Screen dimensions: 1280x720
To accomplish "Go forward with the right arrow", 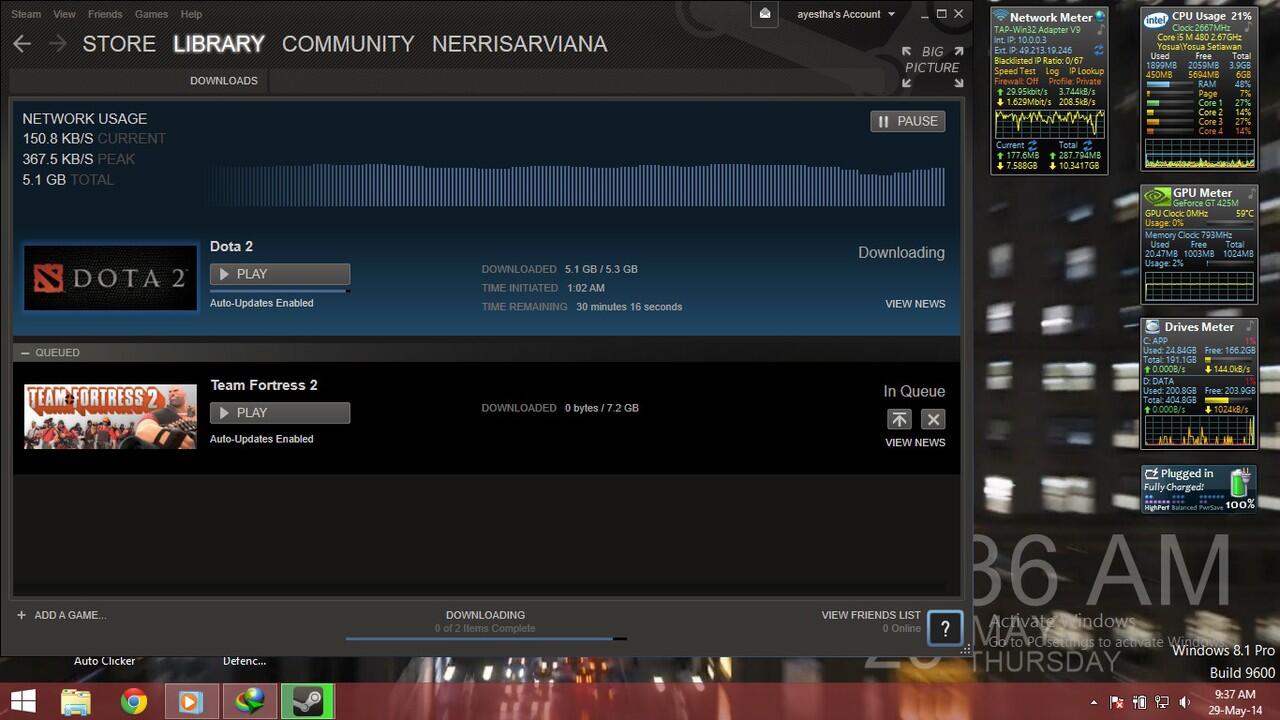I will tap(58, 43).
